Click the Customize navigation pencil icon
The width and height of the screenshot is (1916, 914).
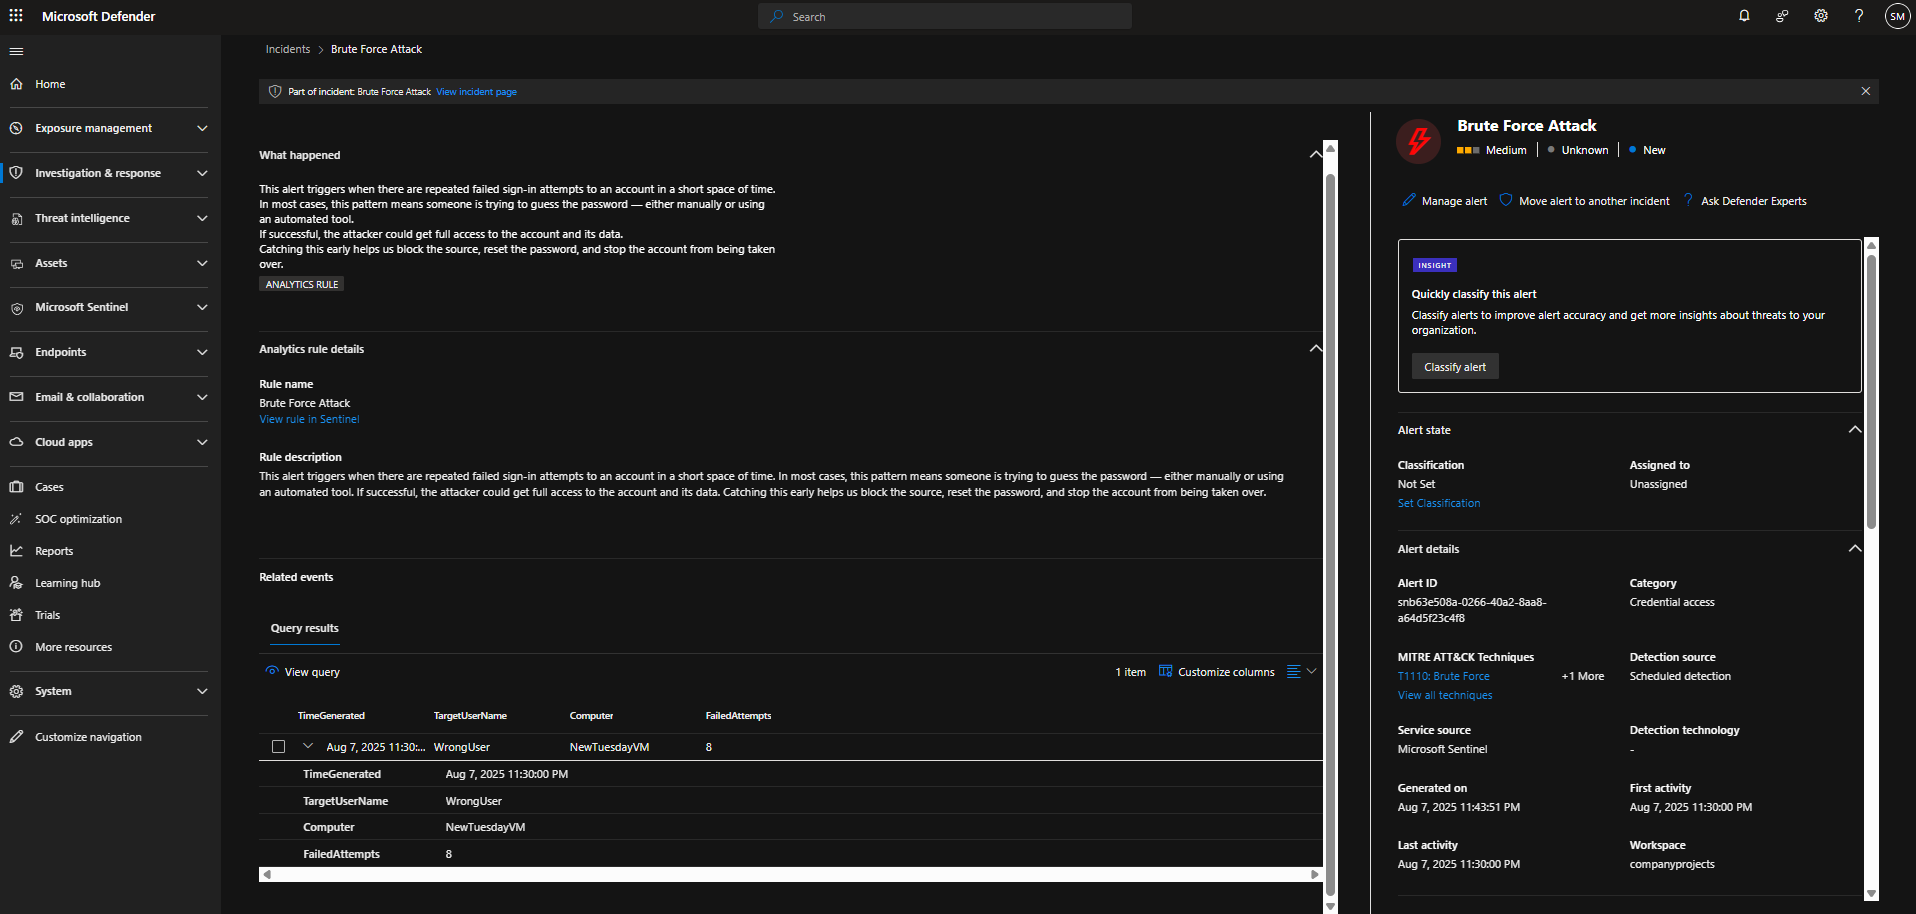16,737
